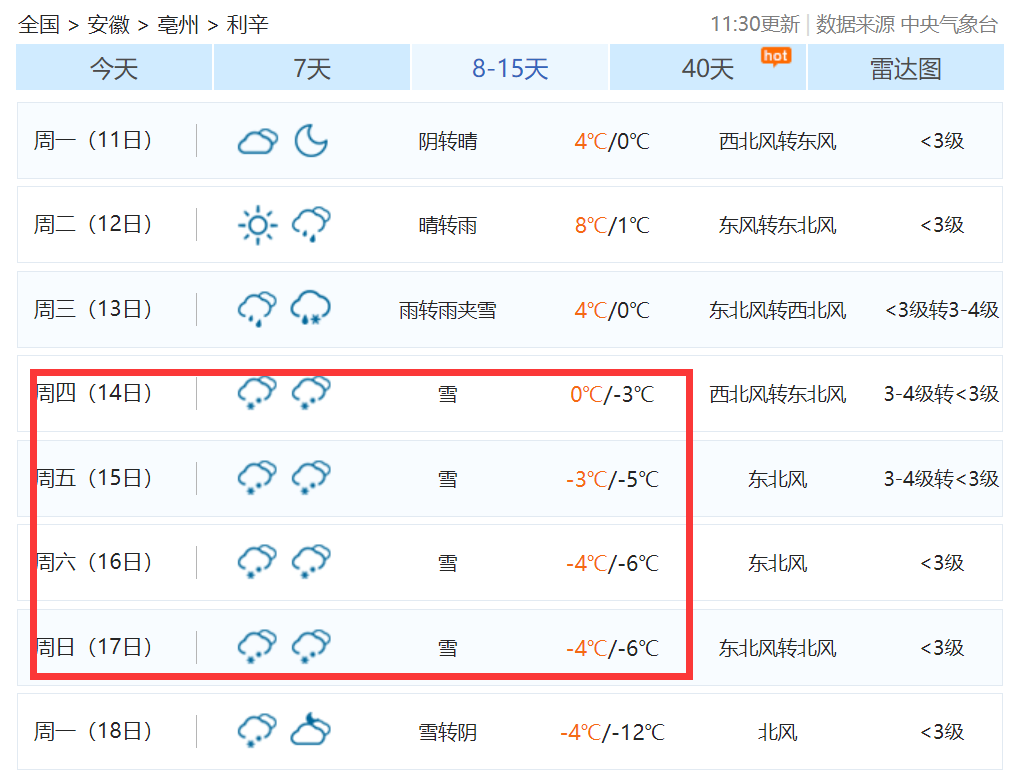Click the rain icon for 周二（12日）

[311, 225]
